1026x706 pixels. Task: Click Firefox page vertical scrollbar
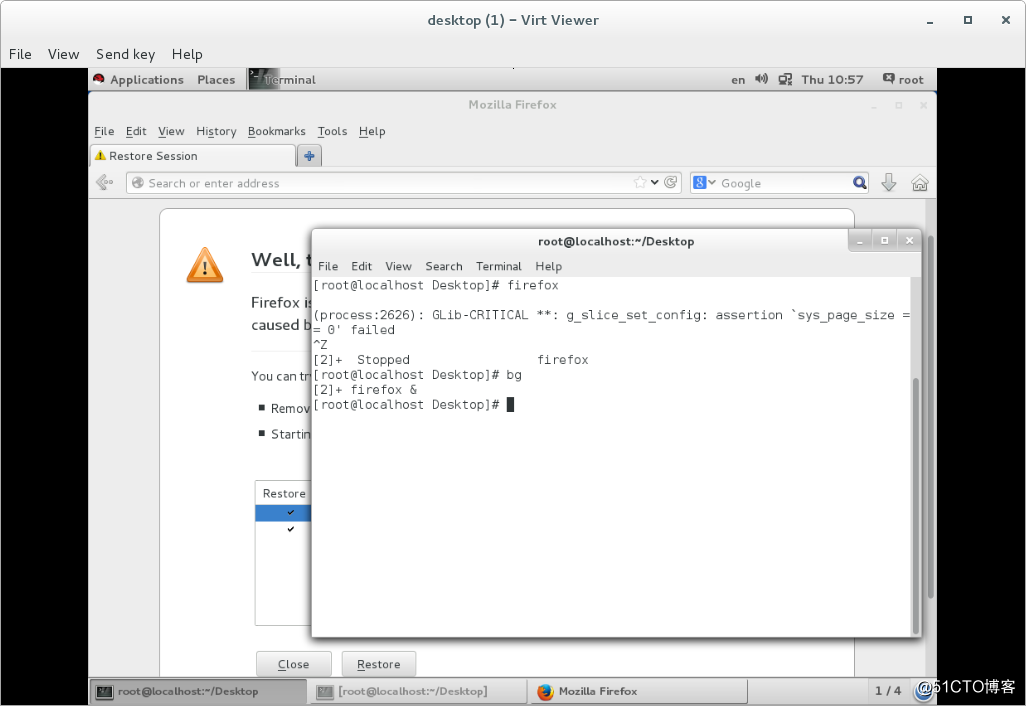(x=930, y=416)
